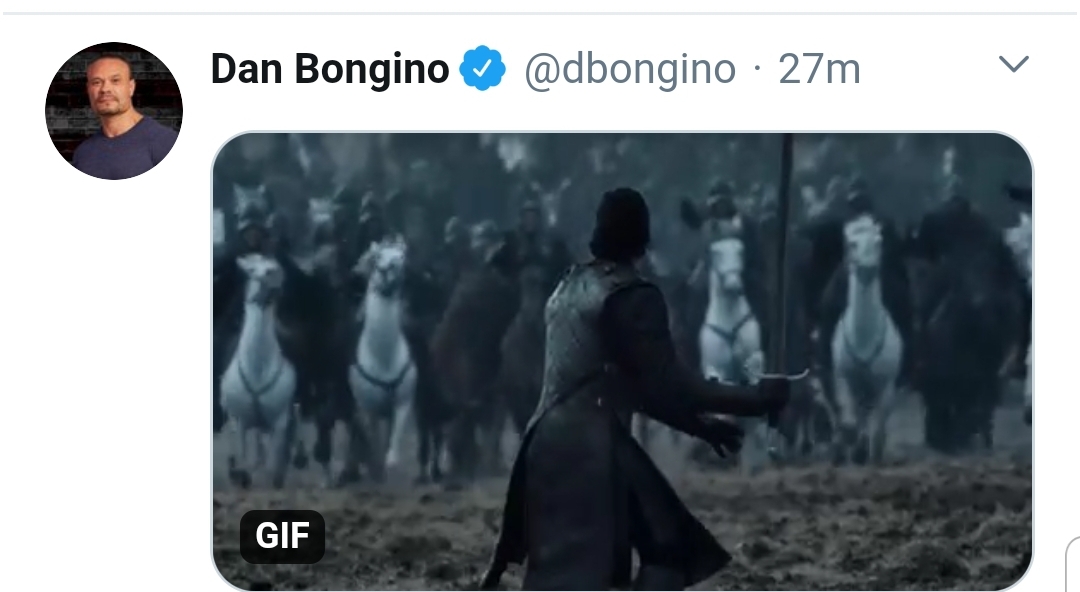Expand the tweet options chevron
The width and height of the screenshot is (1080, 592).
tap(1013, 64)
